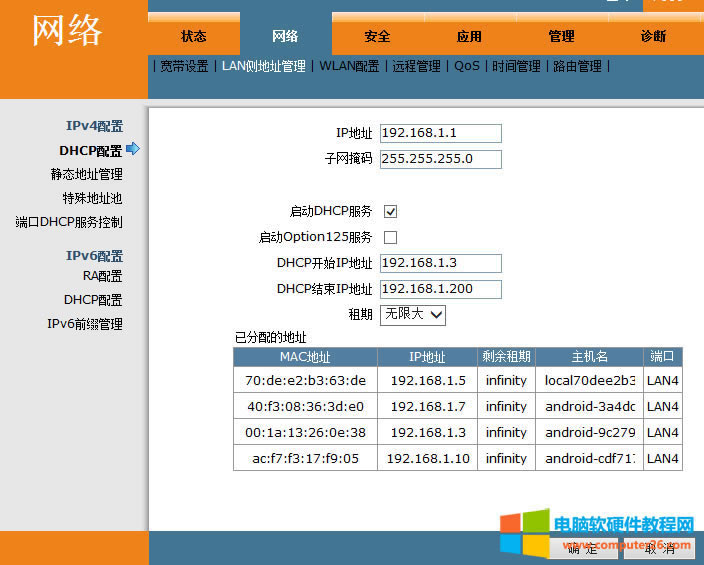
Task: Select the 应用 tab
Action: click(x=469, y=36)
